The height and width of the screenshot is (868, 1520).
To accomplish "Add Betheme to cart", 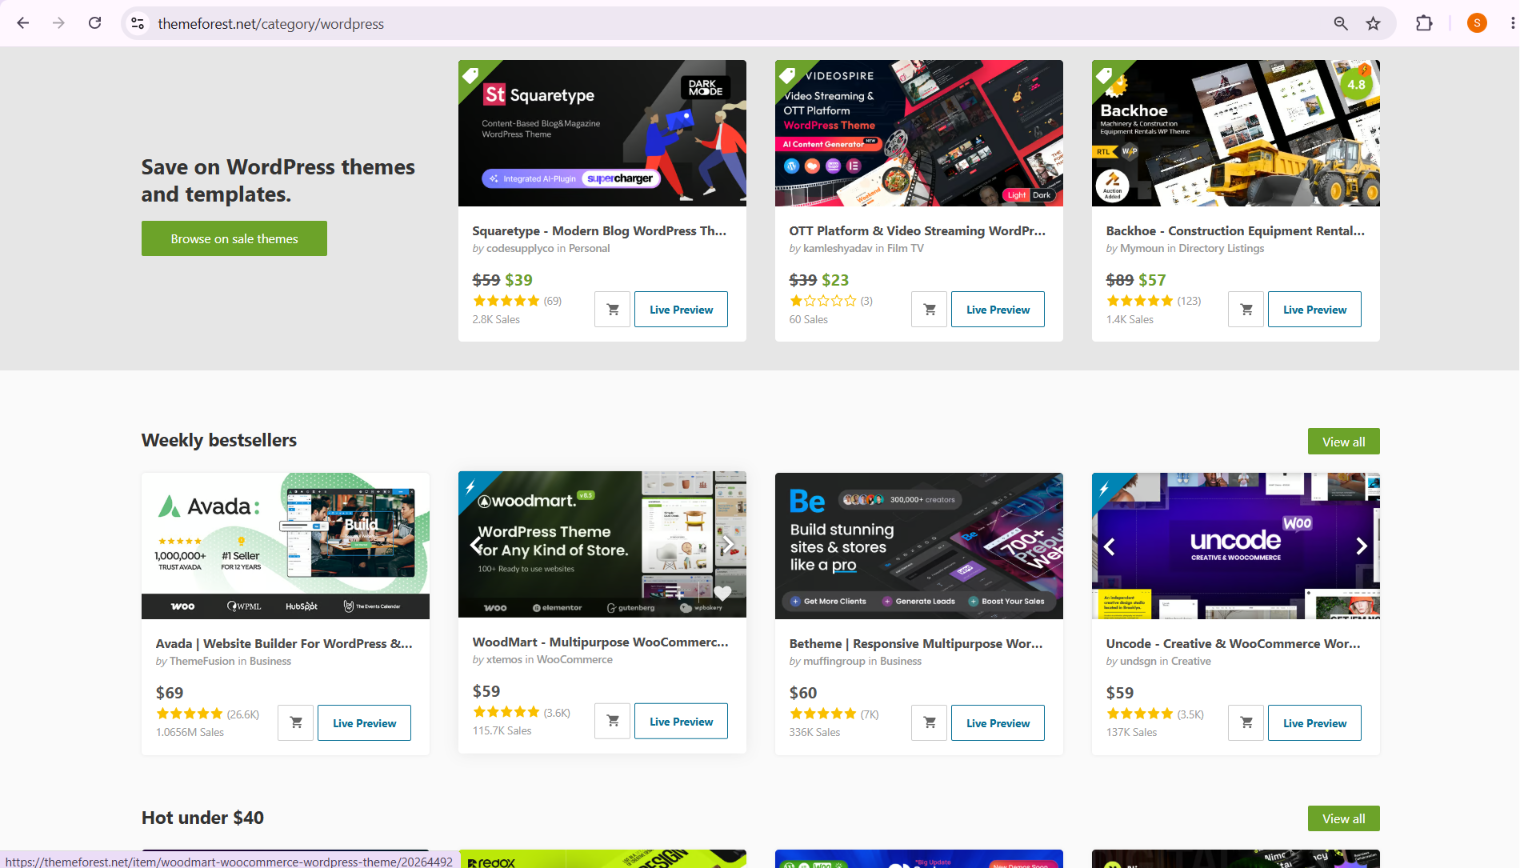I will (x=929, y=723).
